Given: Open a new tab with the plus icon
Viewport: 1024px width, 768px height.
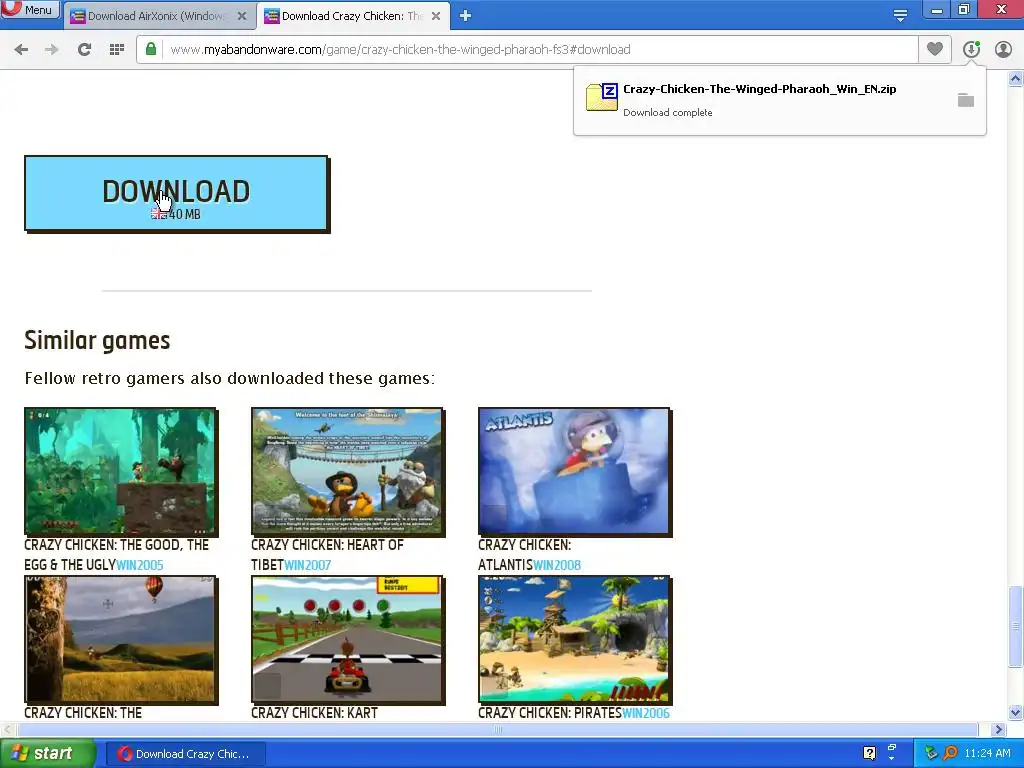Looking at the screenshot, I should [465, 16].
